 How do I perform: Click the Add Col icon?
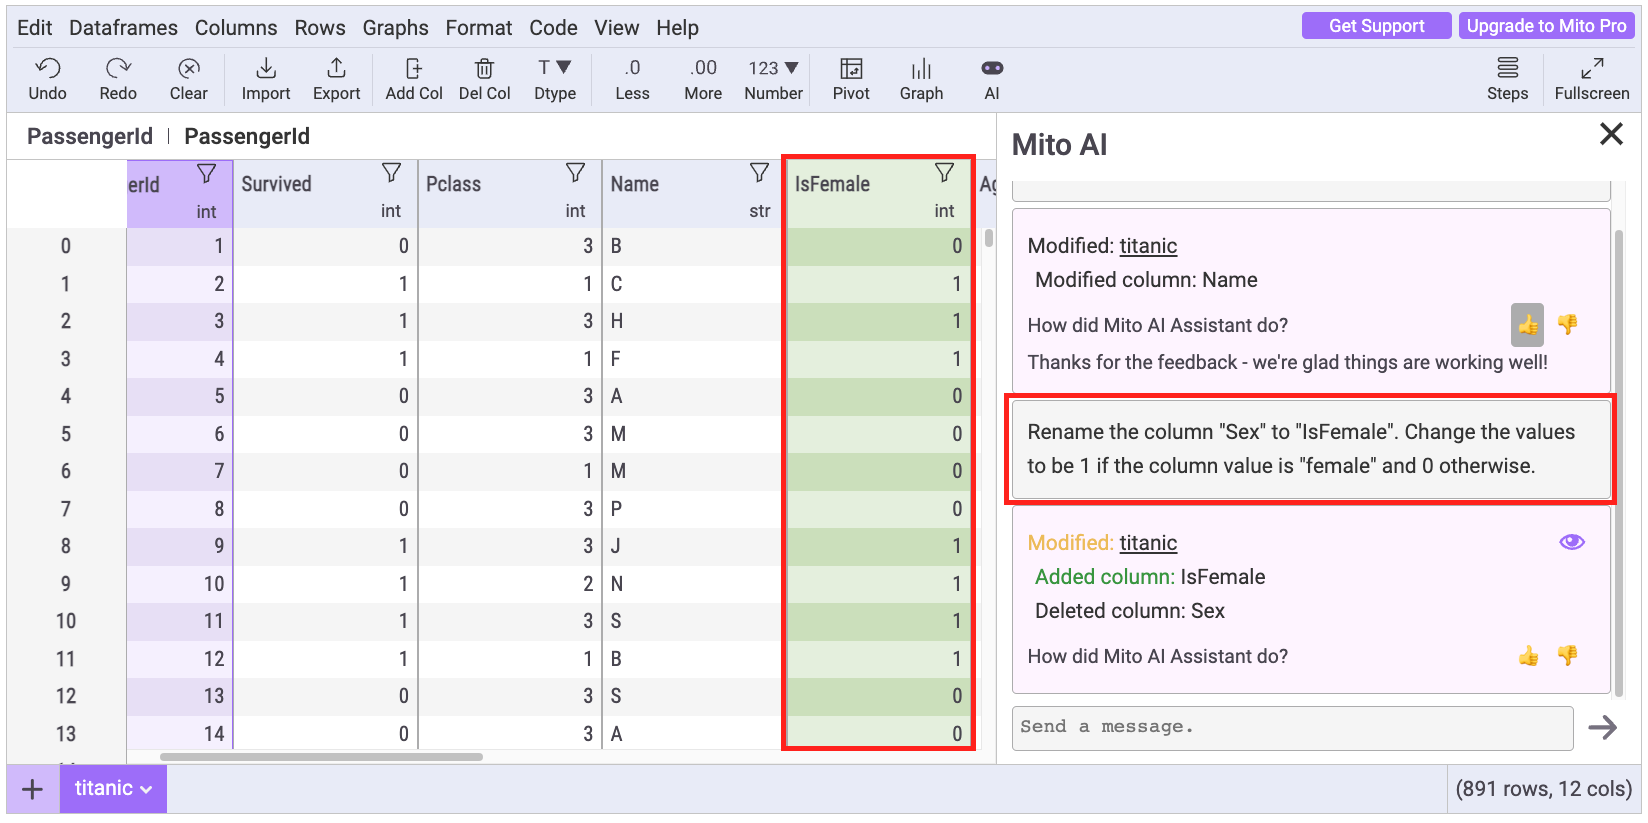(413, 69)
